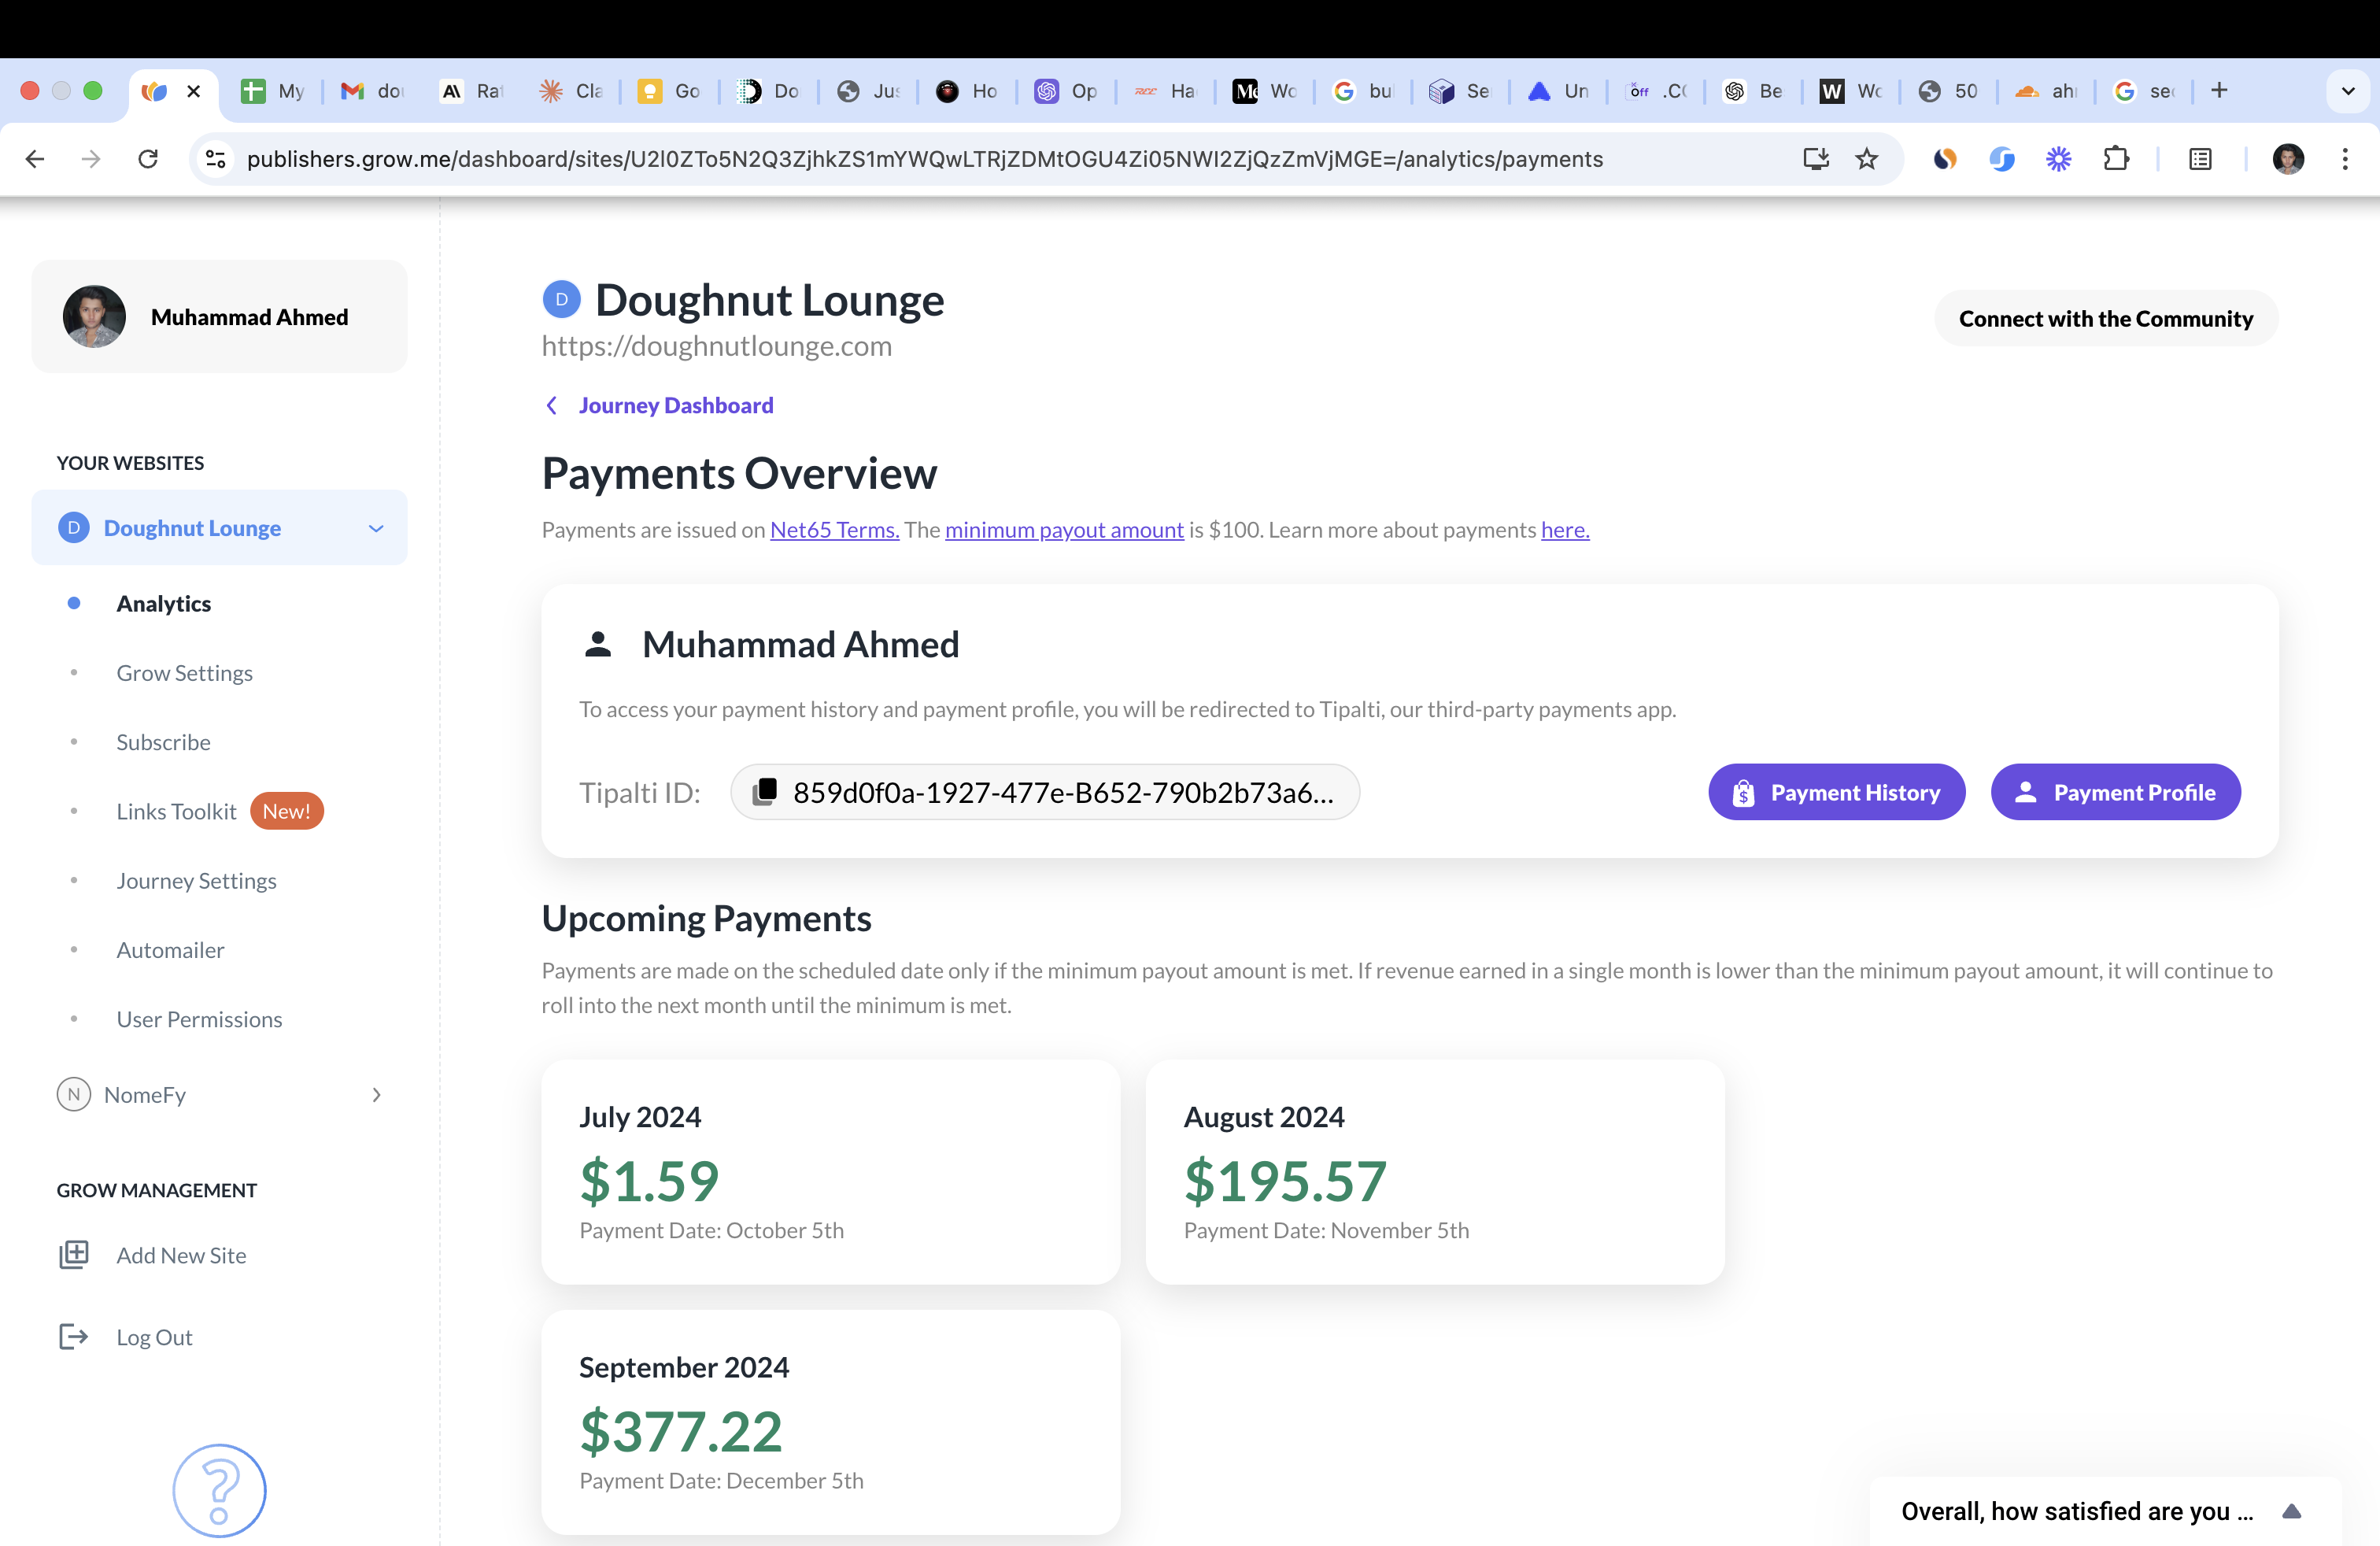This screenshot has height=1546, width=2380.
Task: Open the side panel reading list icon
Action: click(2200, 159)
